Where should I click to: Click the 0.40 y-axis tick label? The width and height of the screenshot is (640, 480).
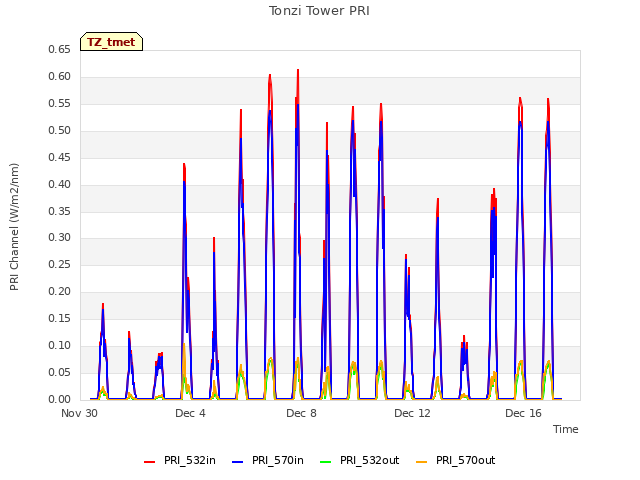(59, 184)
